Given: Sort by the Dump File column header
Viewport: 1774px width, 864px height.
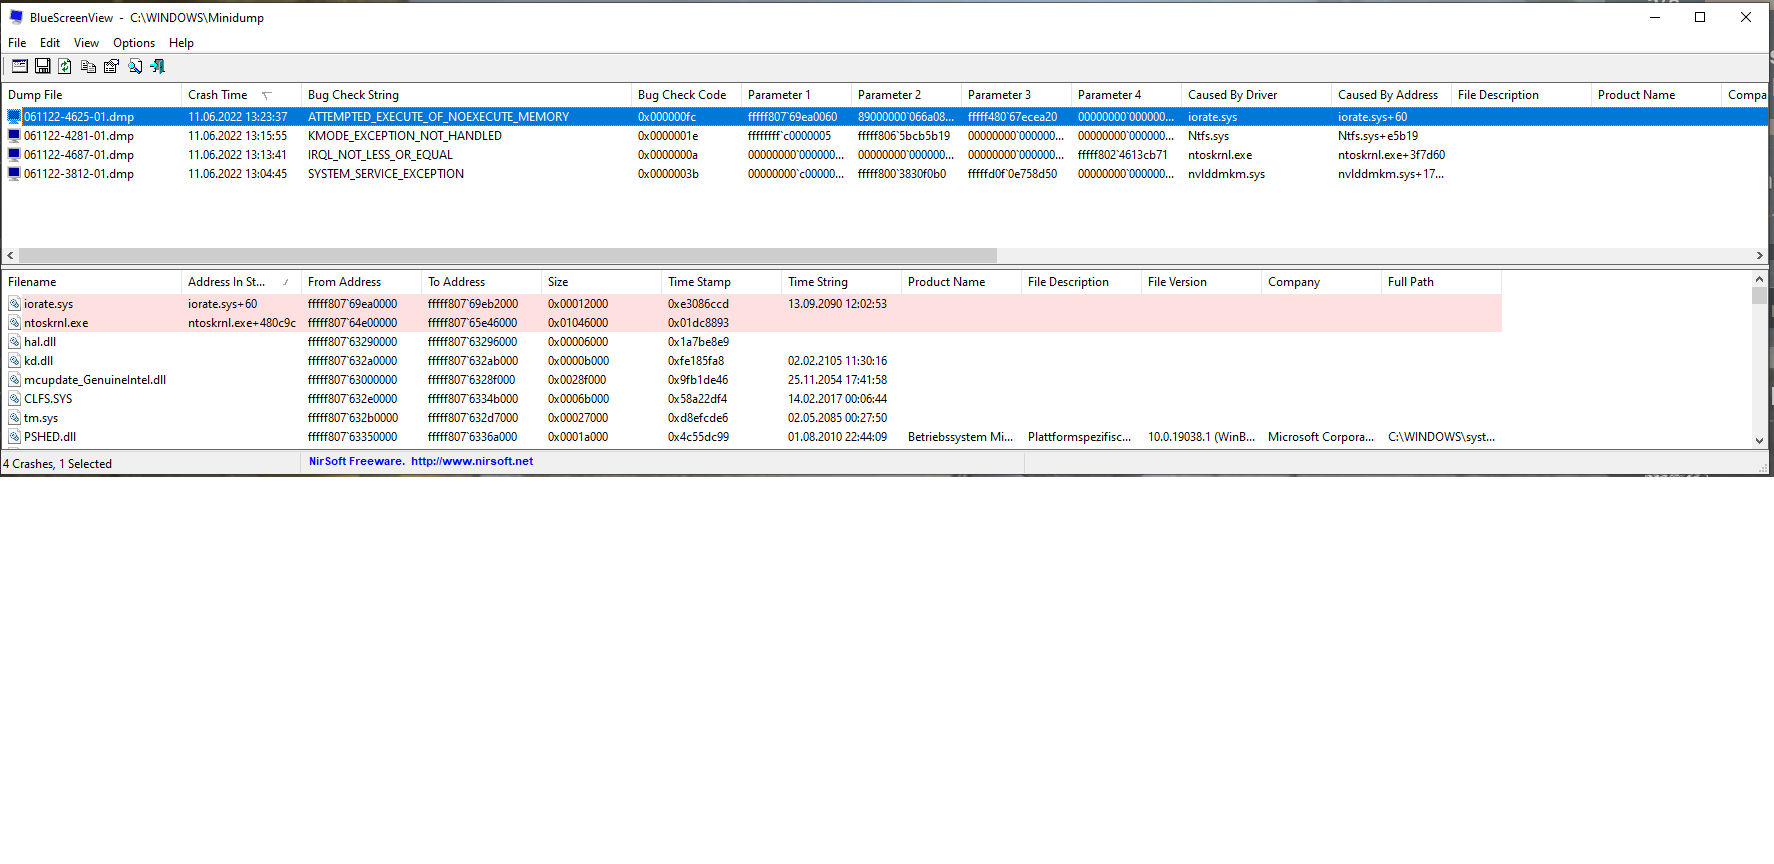Looking at the screenshot, I should (91, 95).
